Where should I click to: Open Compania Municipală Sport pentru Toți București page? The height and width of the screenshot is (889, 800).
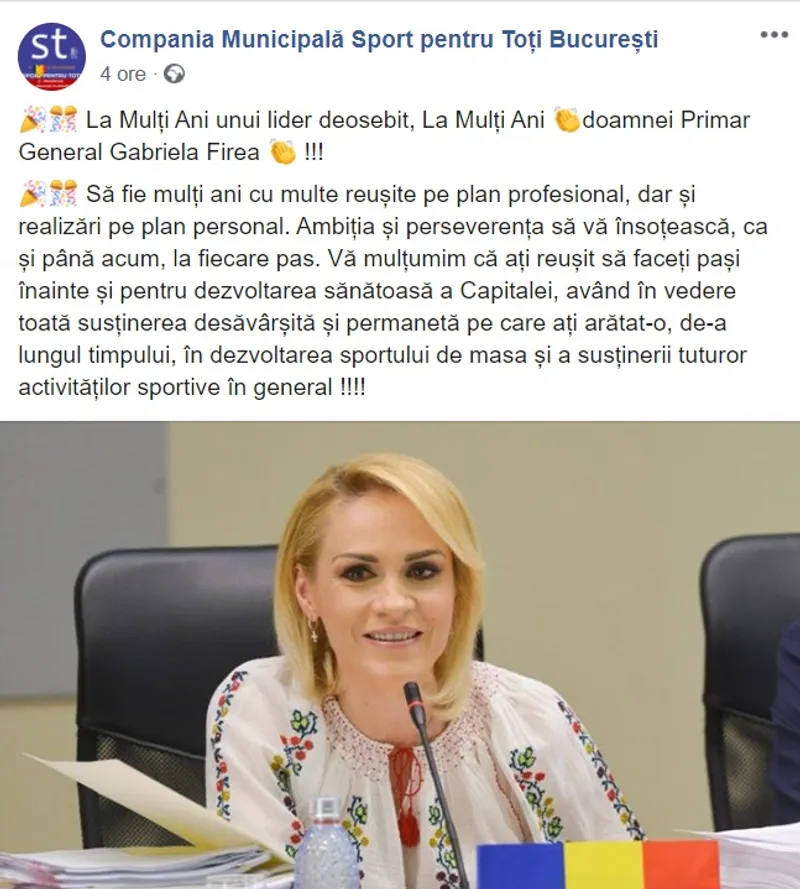(379, 40)
